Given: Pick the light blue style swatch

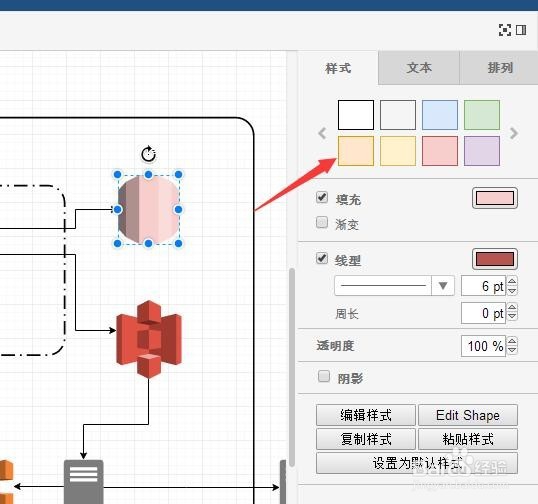Looking at the screenshot, I should (x=440, y=115).
